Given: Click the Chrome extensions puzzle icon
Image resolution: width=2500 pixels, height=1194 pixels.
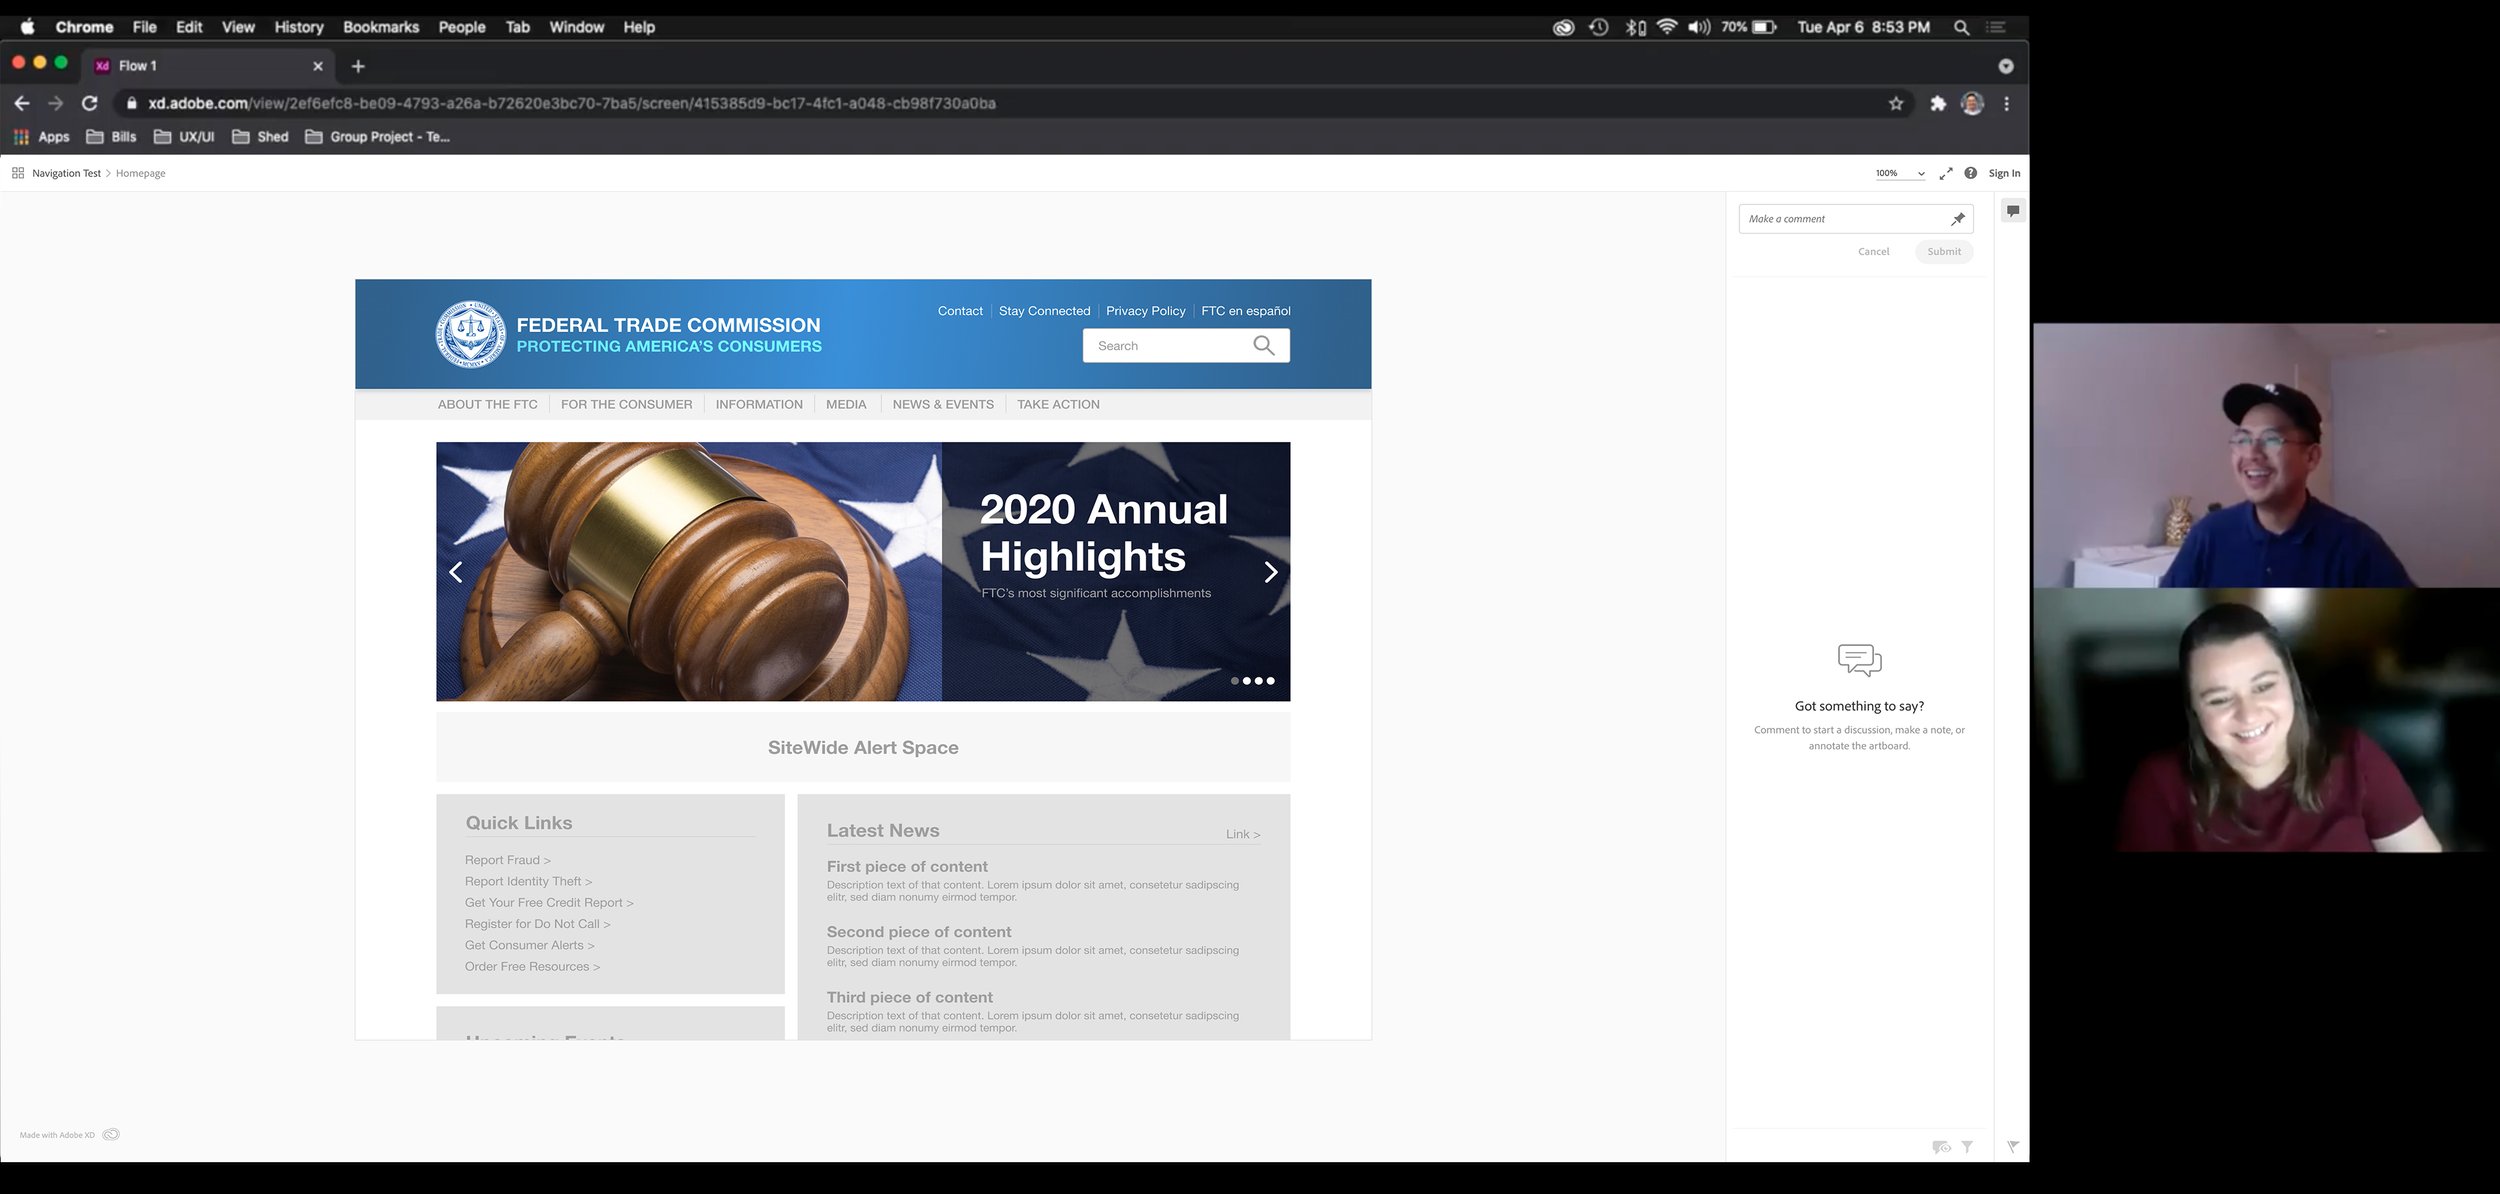Looking at the screenshot, I should (1937, 103).
